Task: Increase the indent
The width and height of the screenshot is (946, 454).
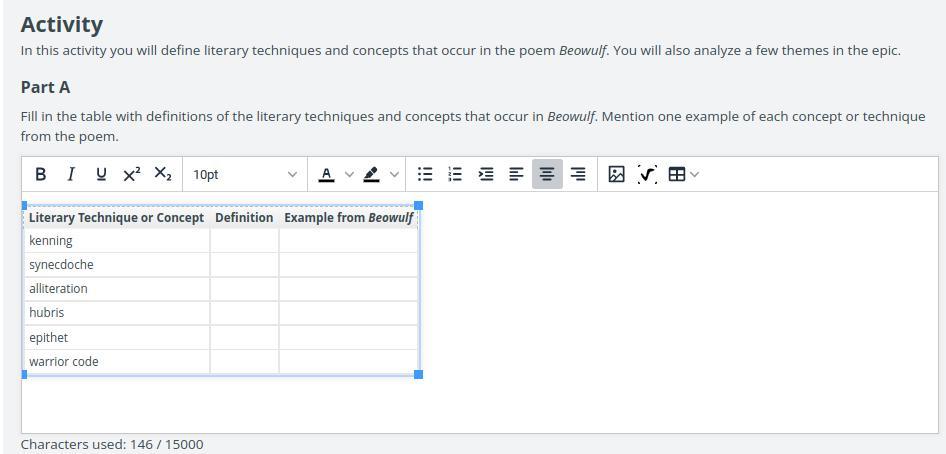Action: tap(486, 174)
